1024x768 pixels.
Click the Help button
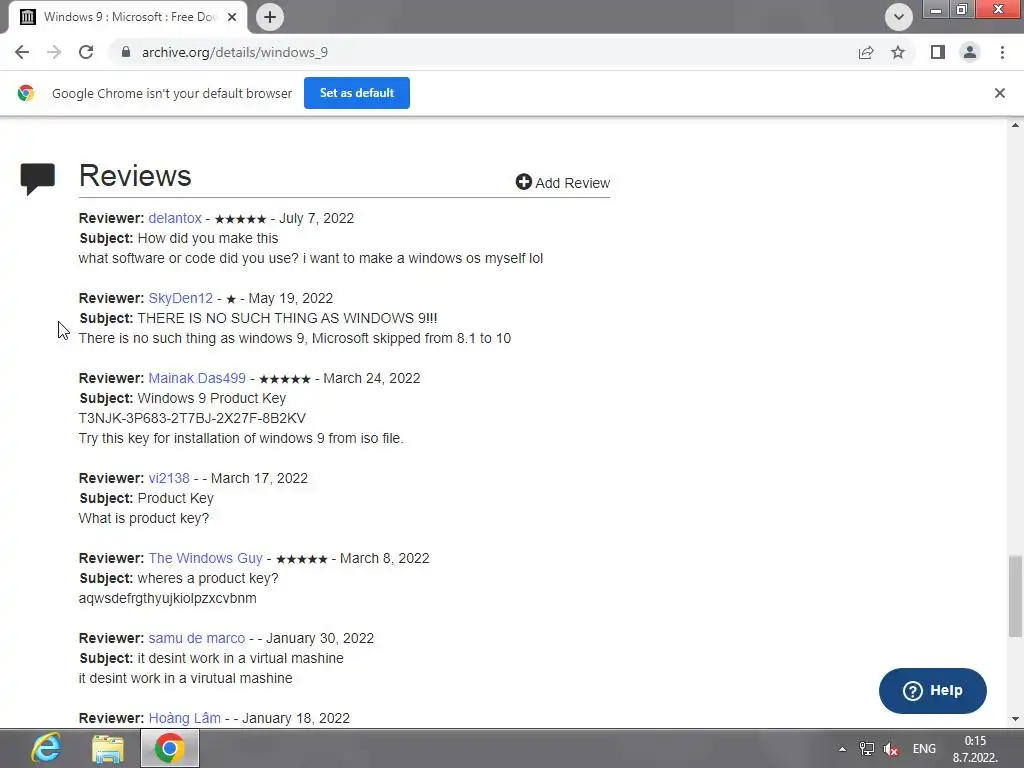933,691
